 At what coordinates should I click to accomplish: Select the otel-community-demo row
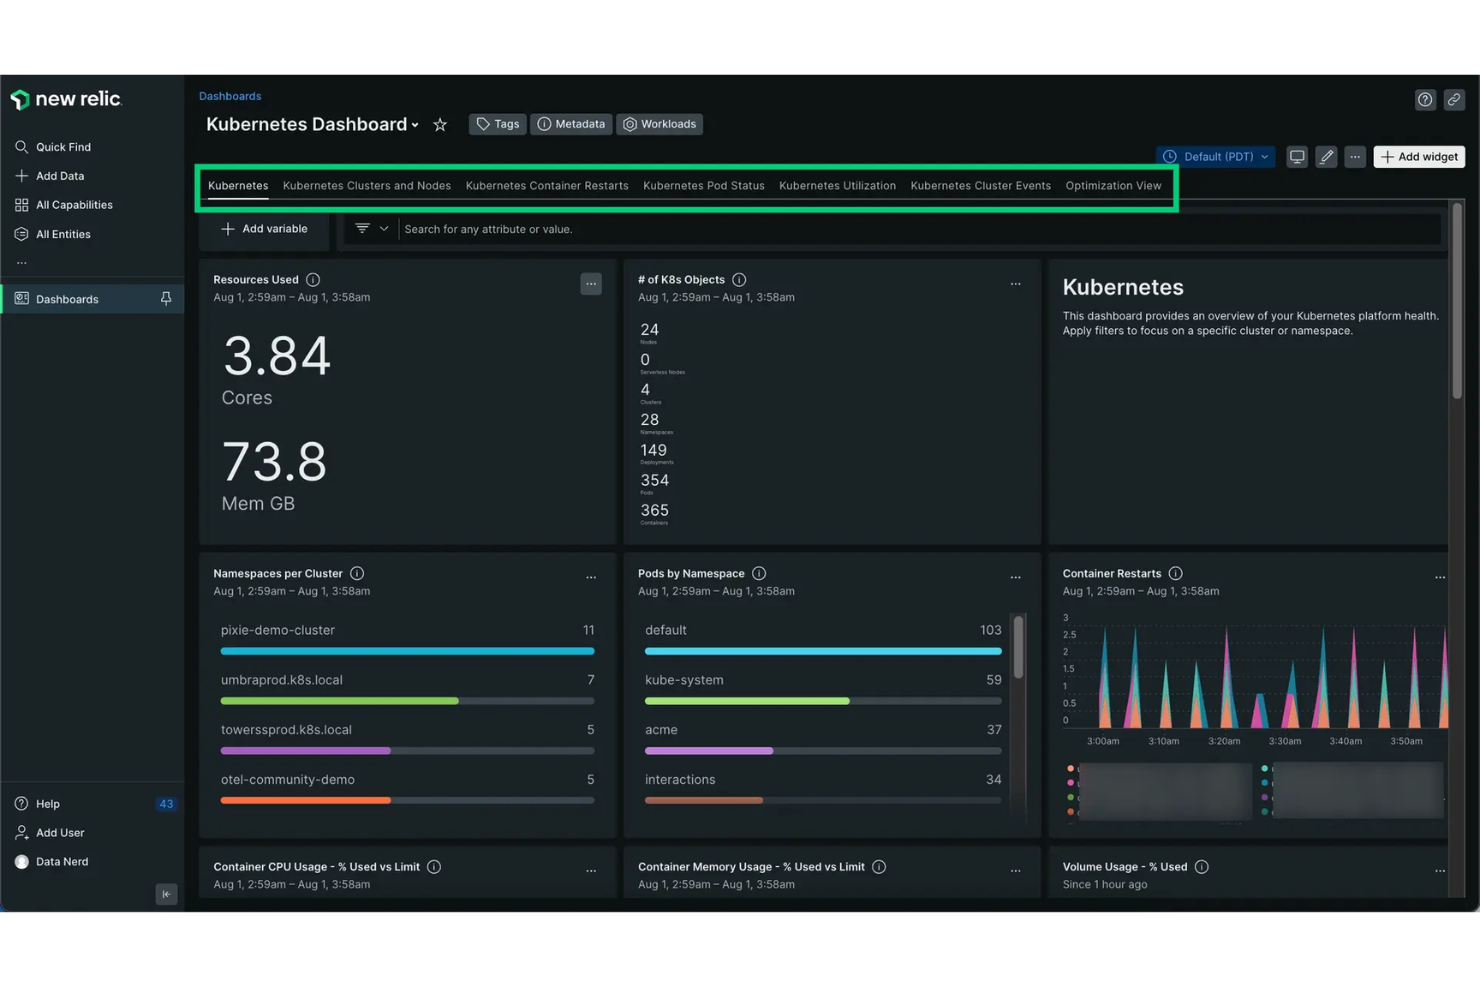pyautogui.click(x=407, y=788)
